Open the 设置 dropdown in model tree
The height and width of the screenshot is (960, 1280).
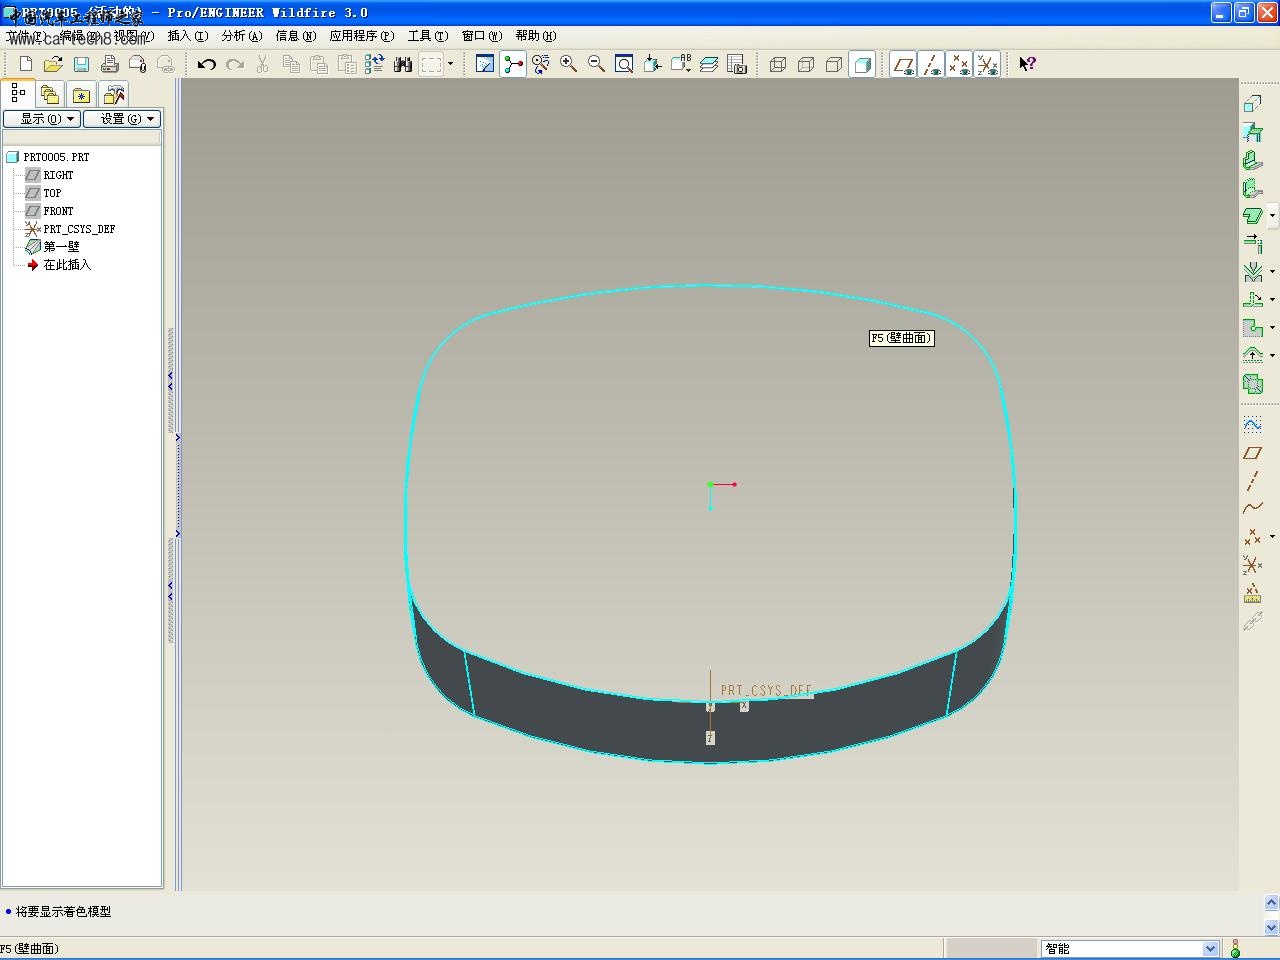pos(122,119)
